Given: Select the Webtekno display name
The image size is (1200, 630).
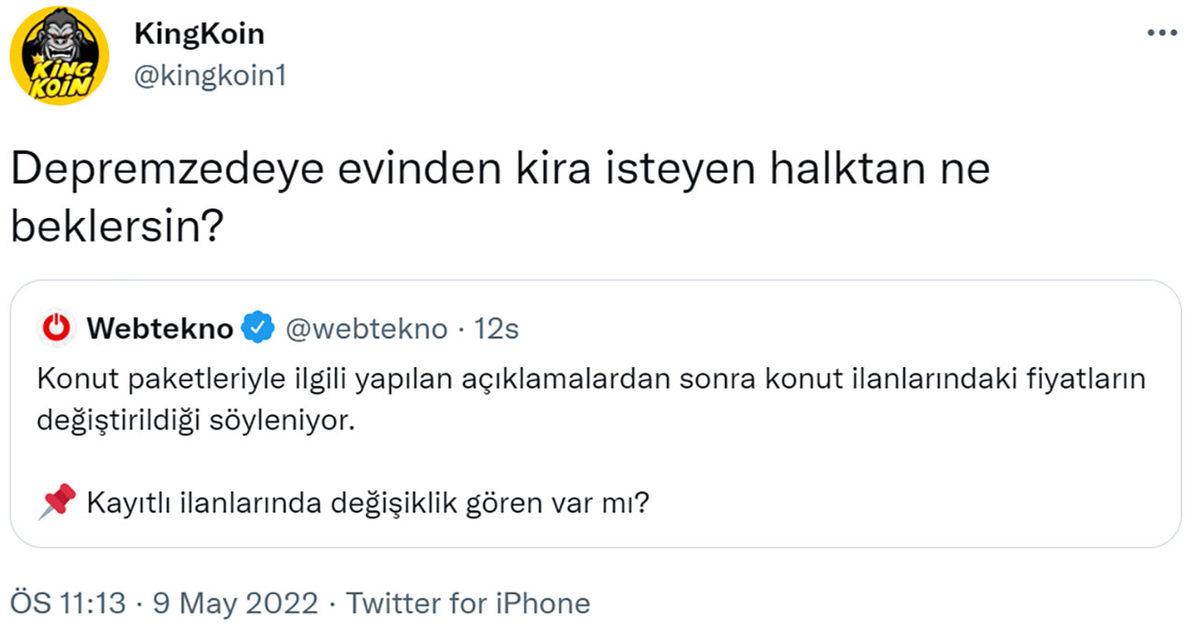Looking at the screenshot, I should 160,326.
